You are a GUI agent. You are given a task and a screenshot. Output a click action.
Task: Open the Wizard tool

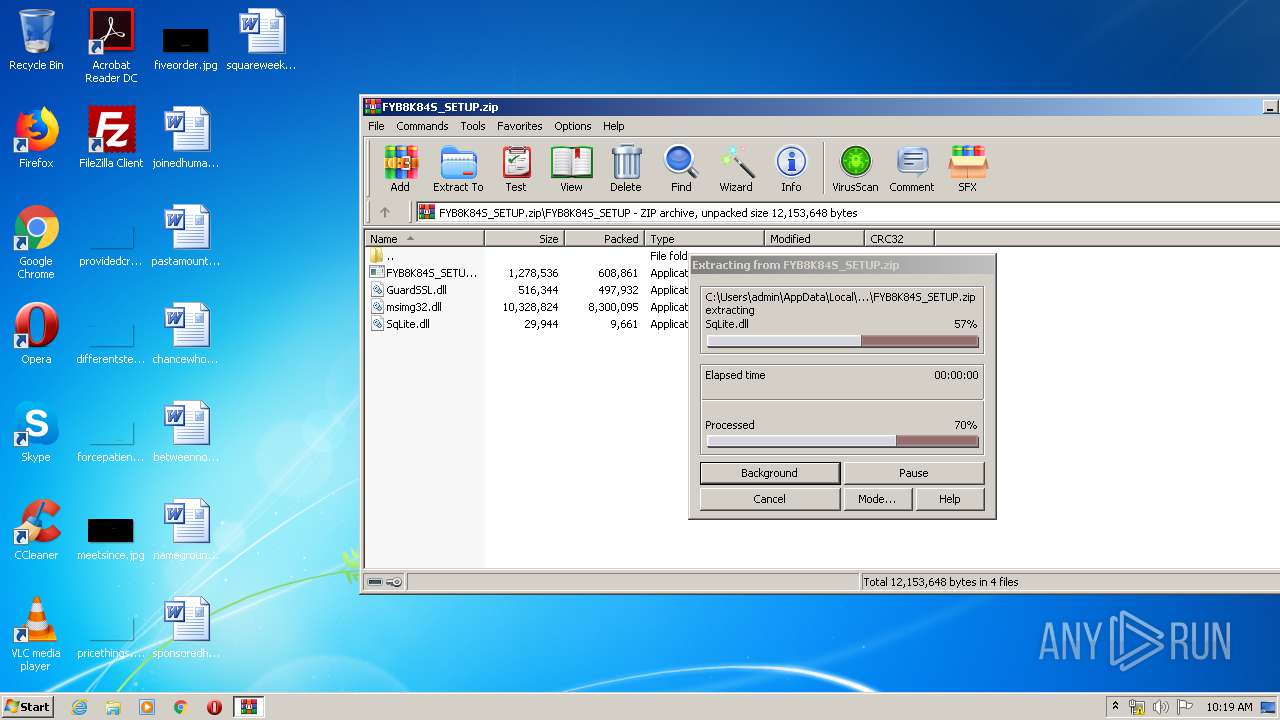(736, 168)
